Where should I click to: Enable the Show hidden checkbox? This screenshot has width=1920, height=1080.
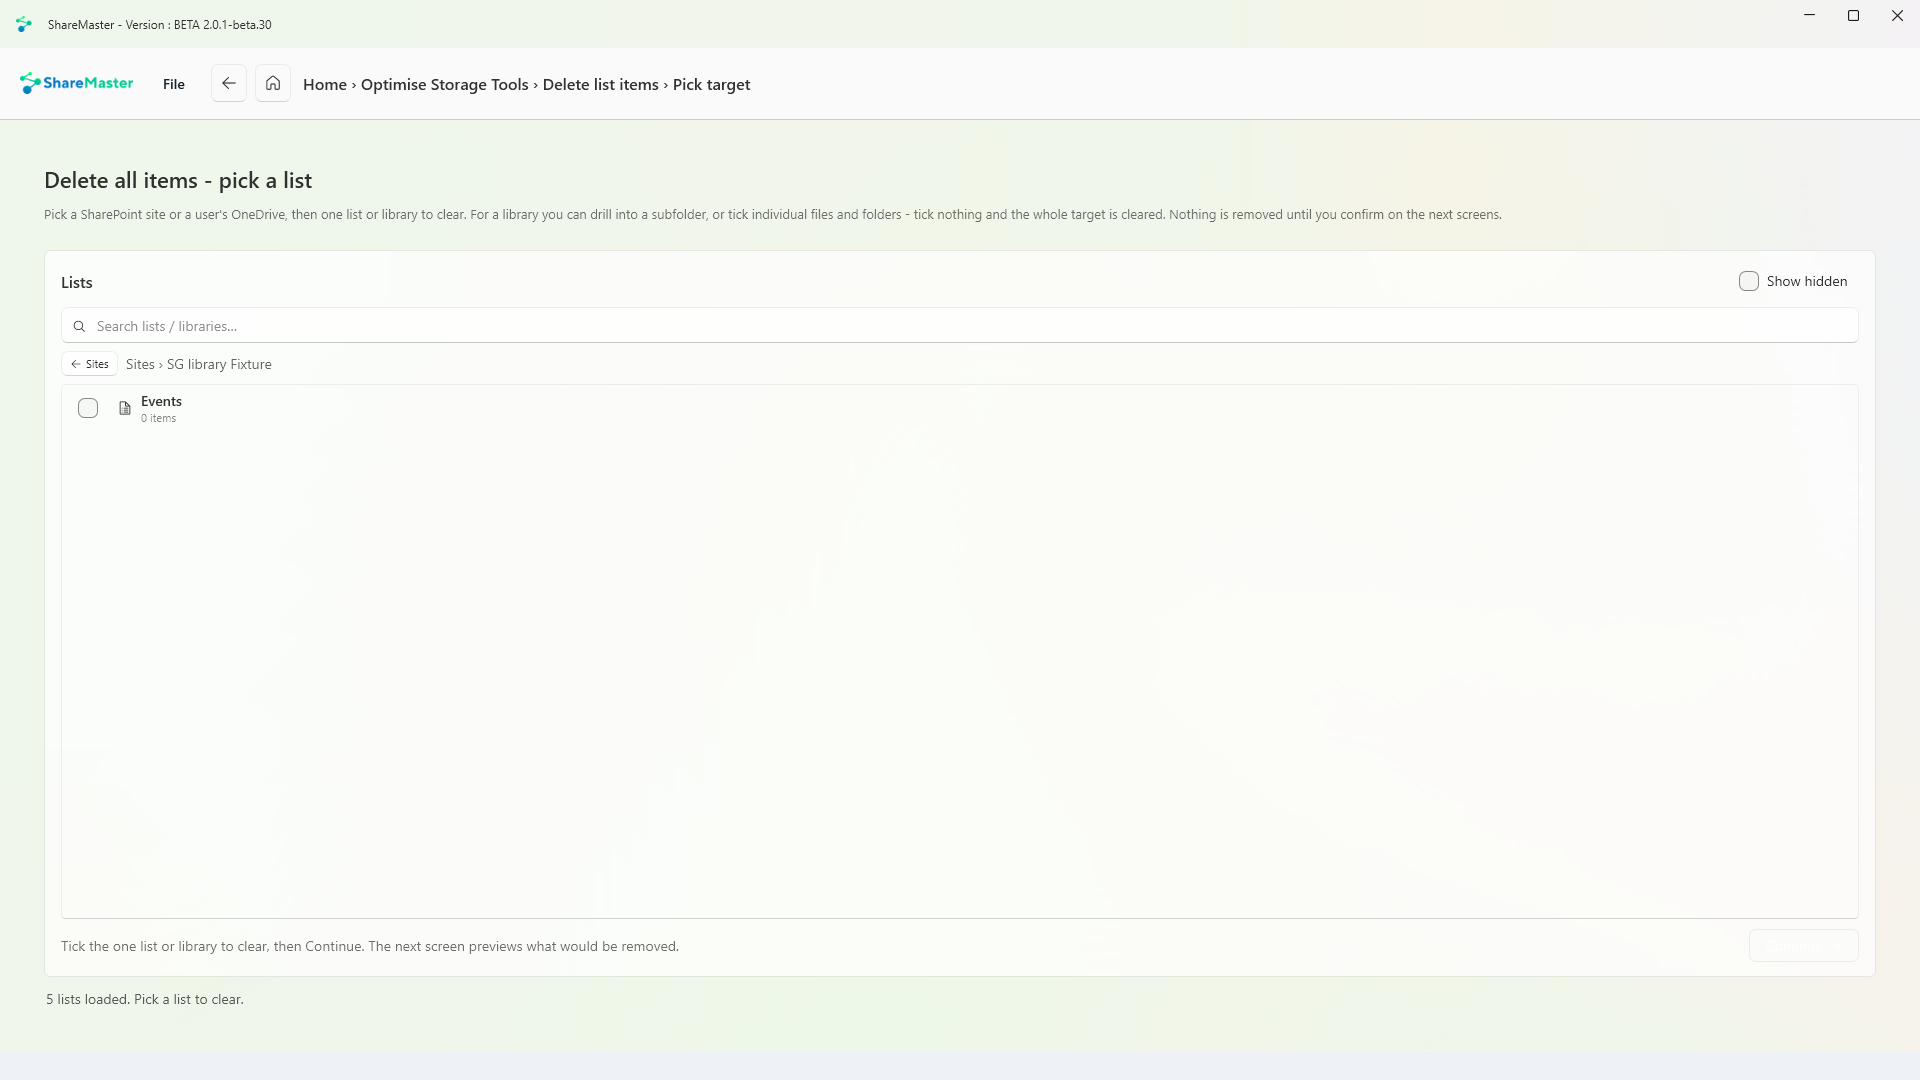click(1748, 281)
